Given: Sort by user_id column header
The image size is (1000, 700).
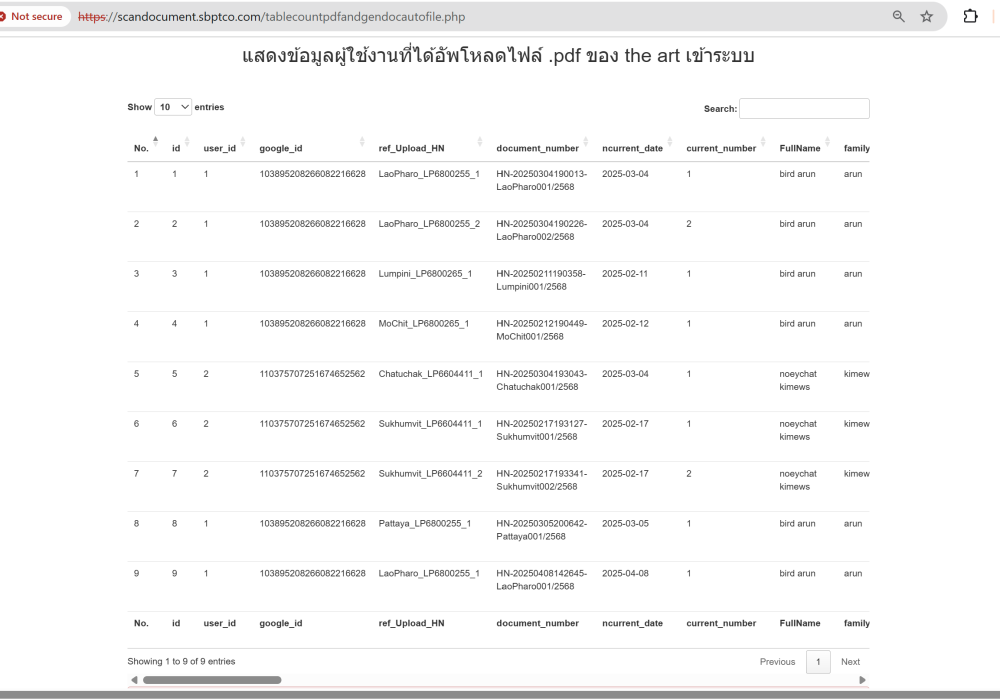Looking at the screenshot, I should click(x=220, y=148).
